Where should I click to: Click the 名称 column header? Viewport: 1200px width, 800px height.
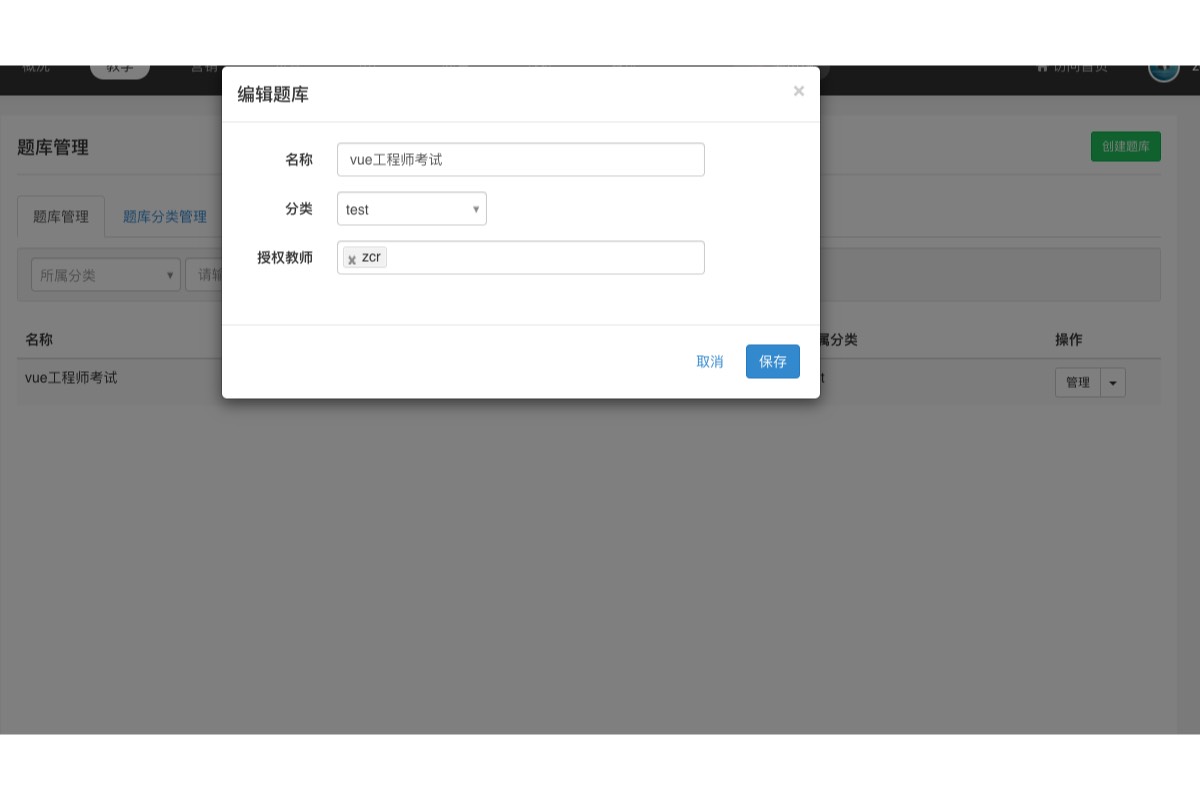39,339
